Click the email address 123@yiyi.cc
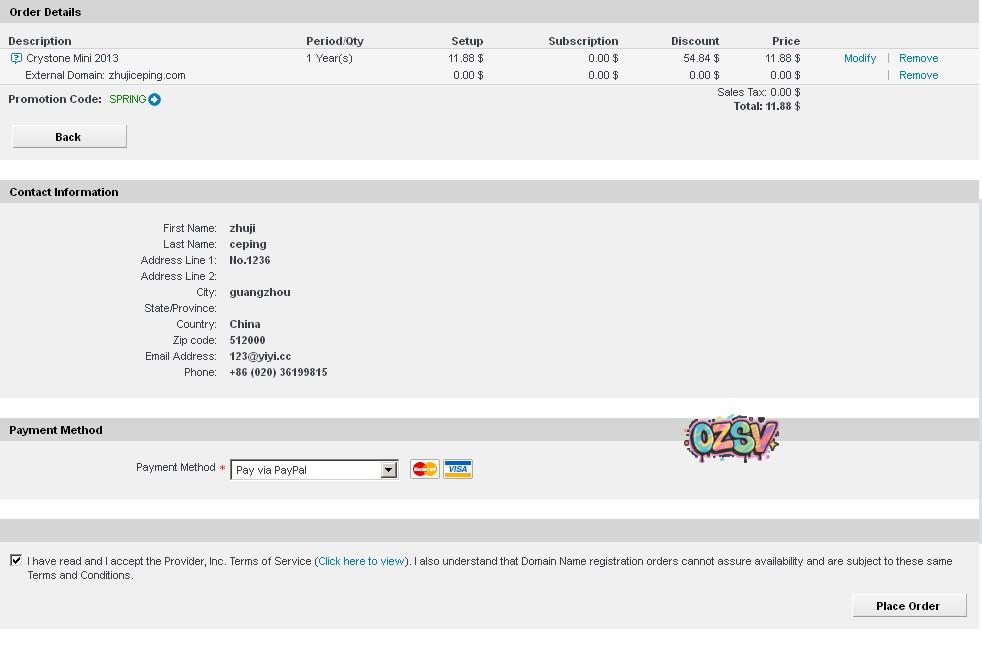 [x=260, y=356]
